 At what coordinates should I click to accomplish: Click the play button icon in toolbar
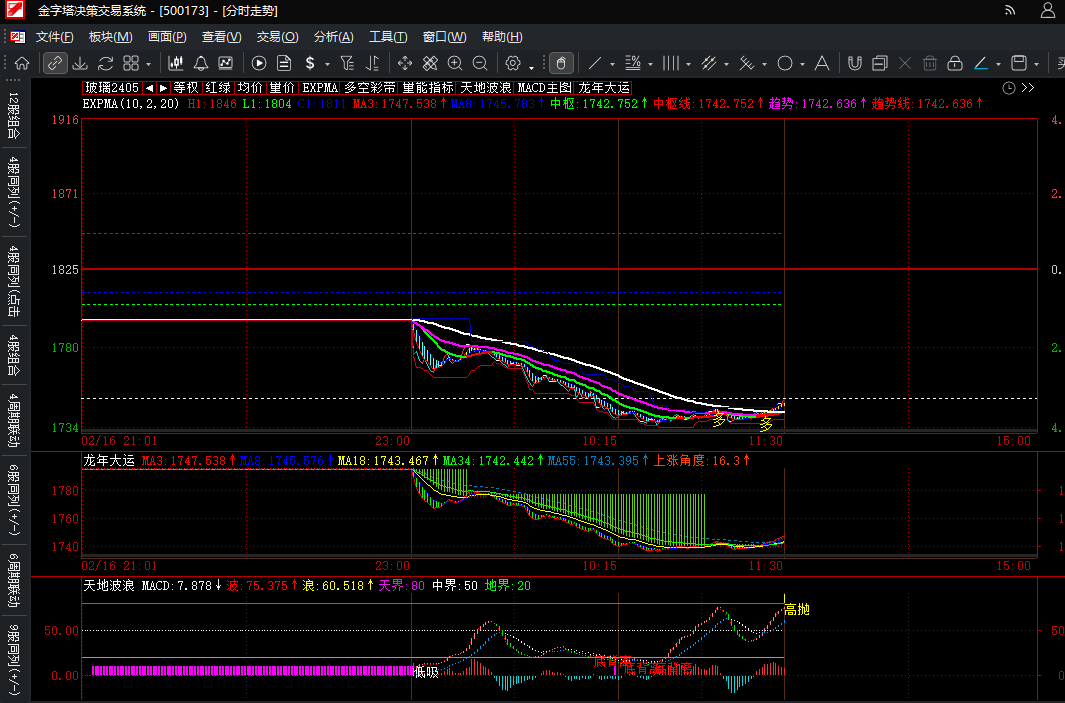(259, 63)
